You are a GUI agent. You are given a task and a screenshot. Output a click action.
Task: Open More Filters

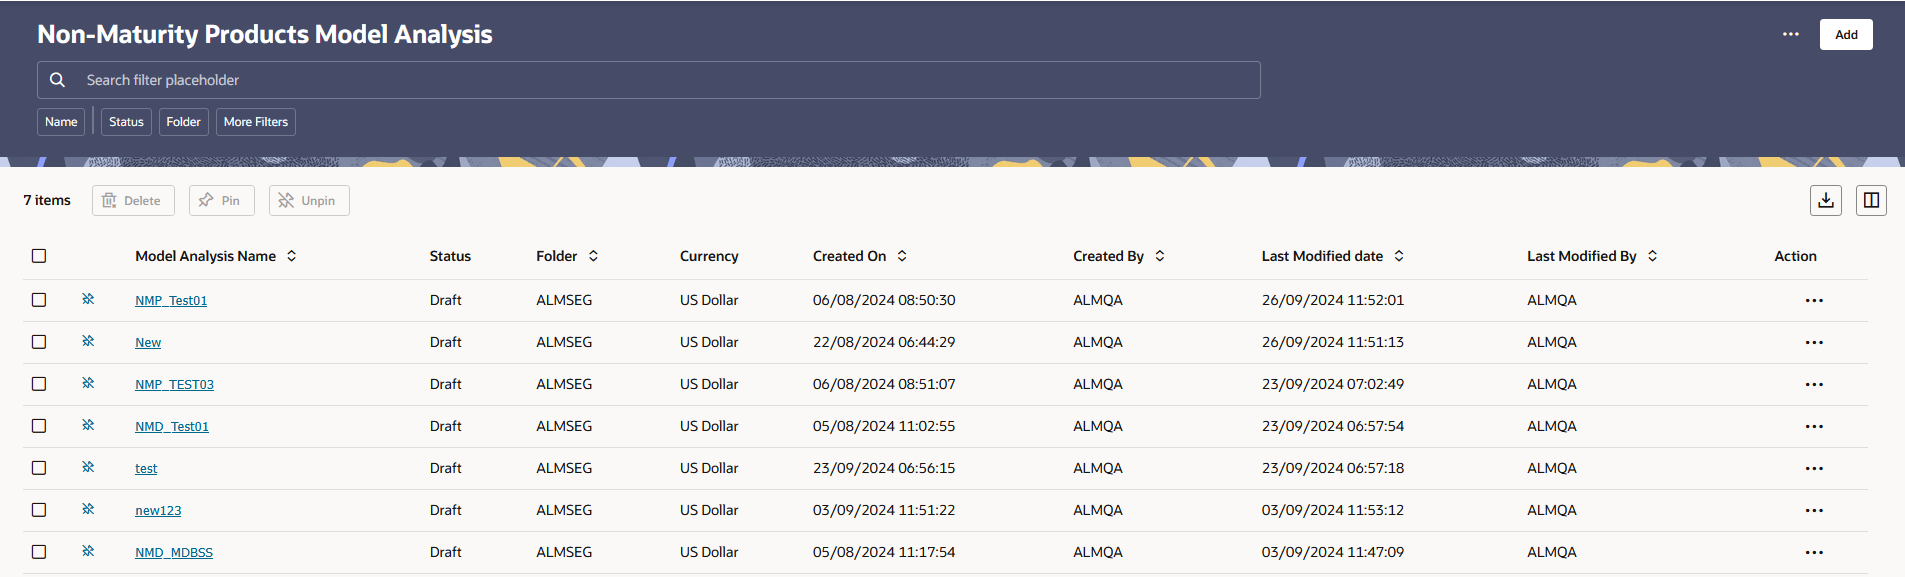point(256,122)
